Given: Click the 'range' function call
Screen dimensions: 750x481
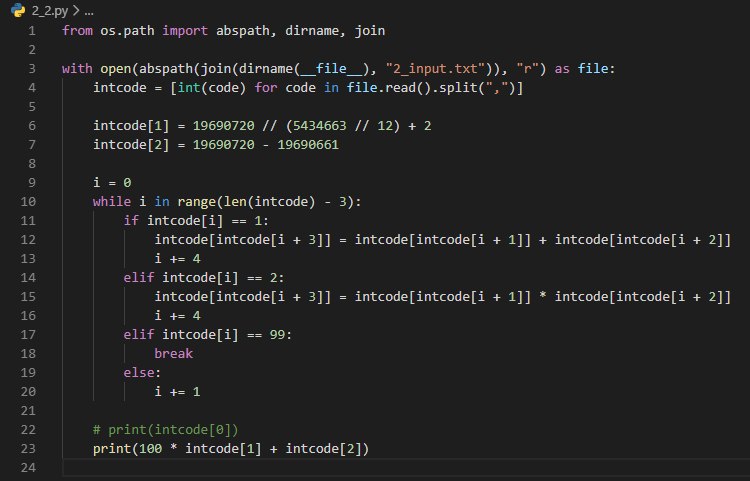Looking at the screenshot, I should coord(197,202).
